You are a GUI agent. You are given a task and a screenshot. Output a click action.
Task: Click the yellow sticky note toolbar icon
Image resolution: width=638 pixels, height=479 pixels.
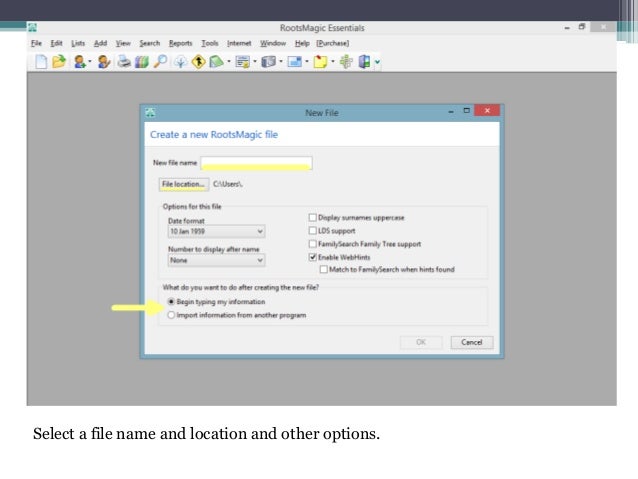coord(321,62)
